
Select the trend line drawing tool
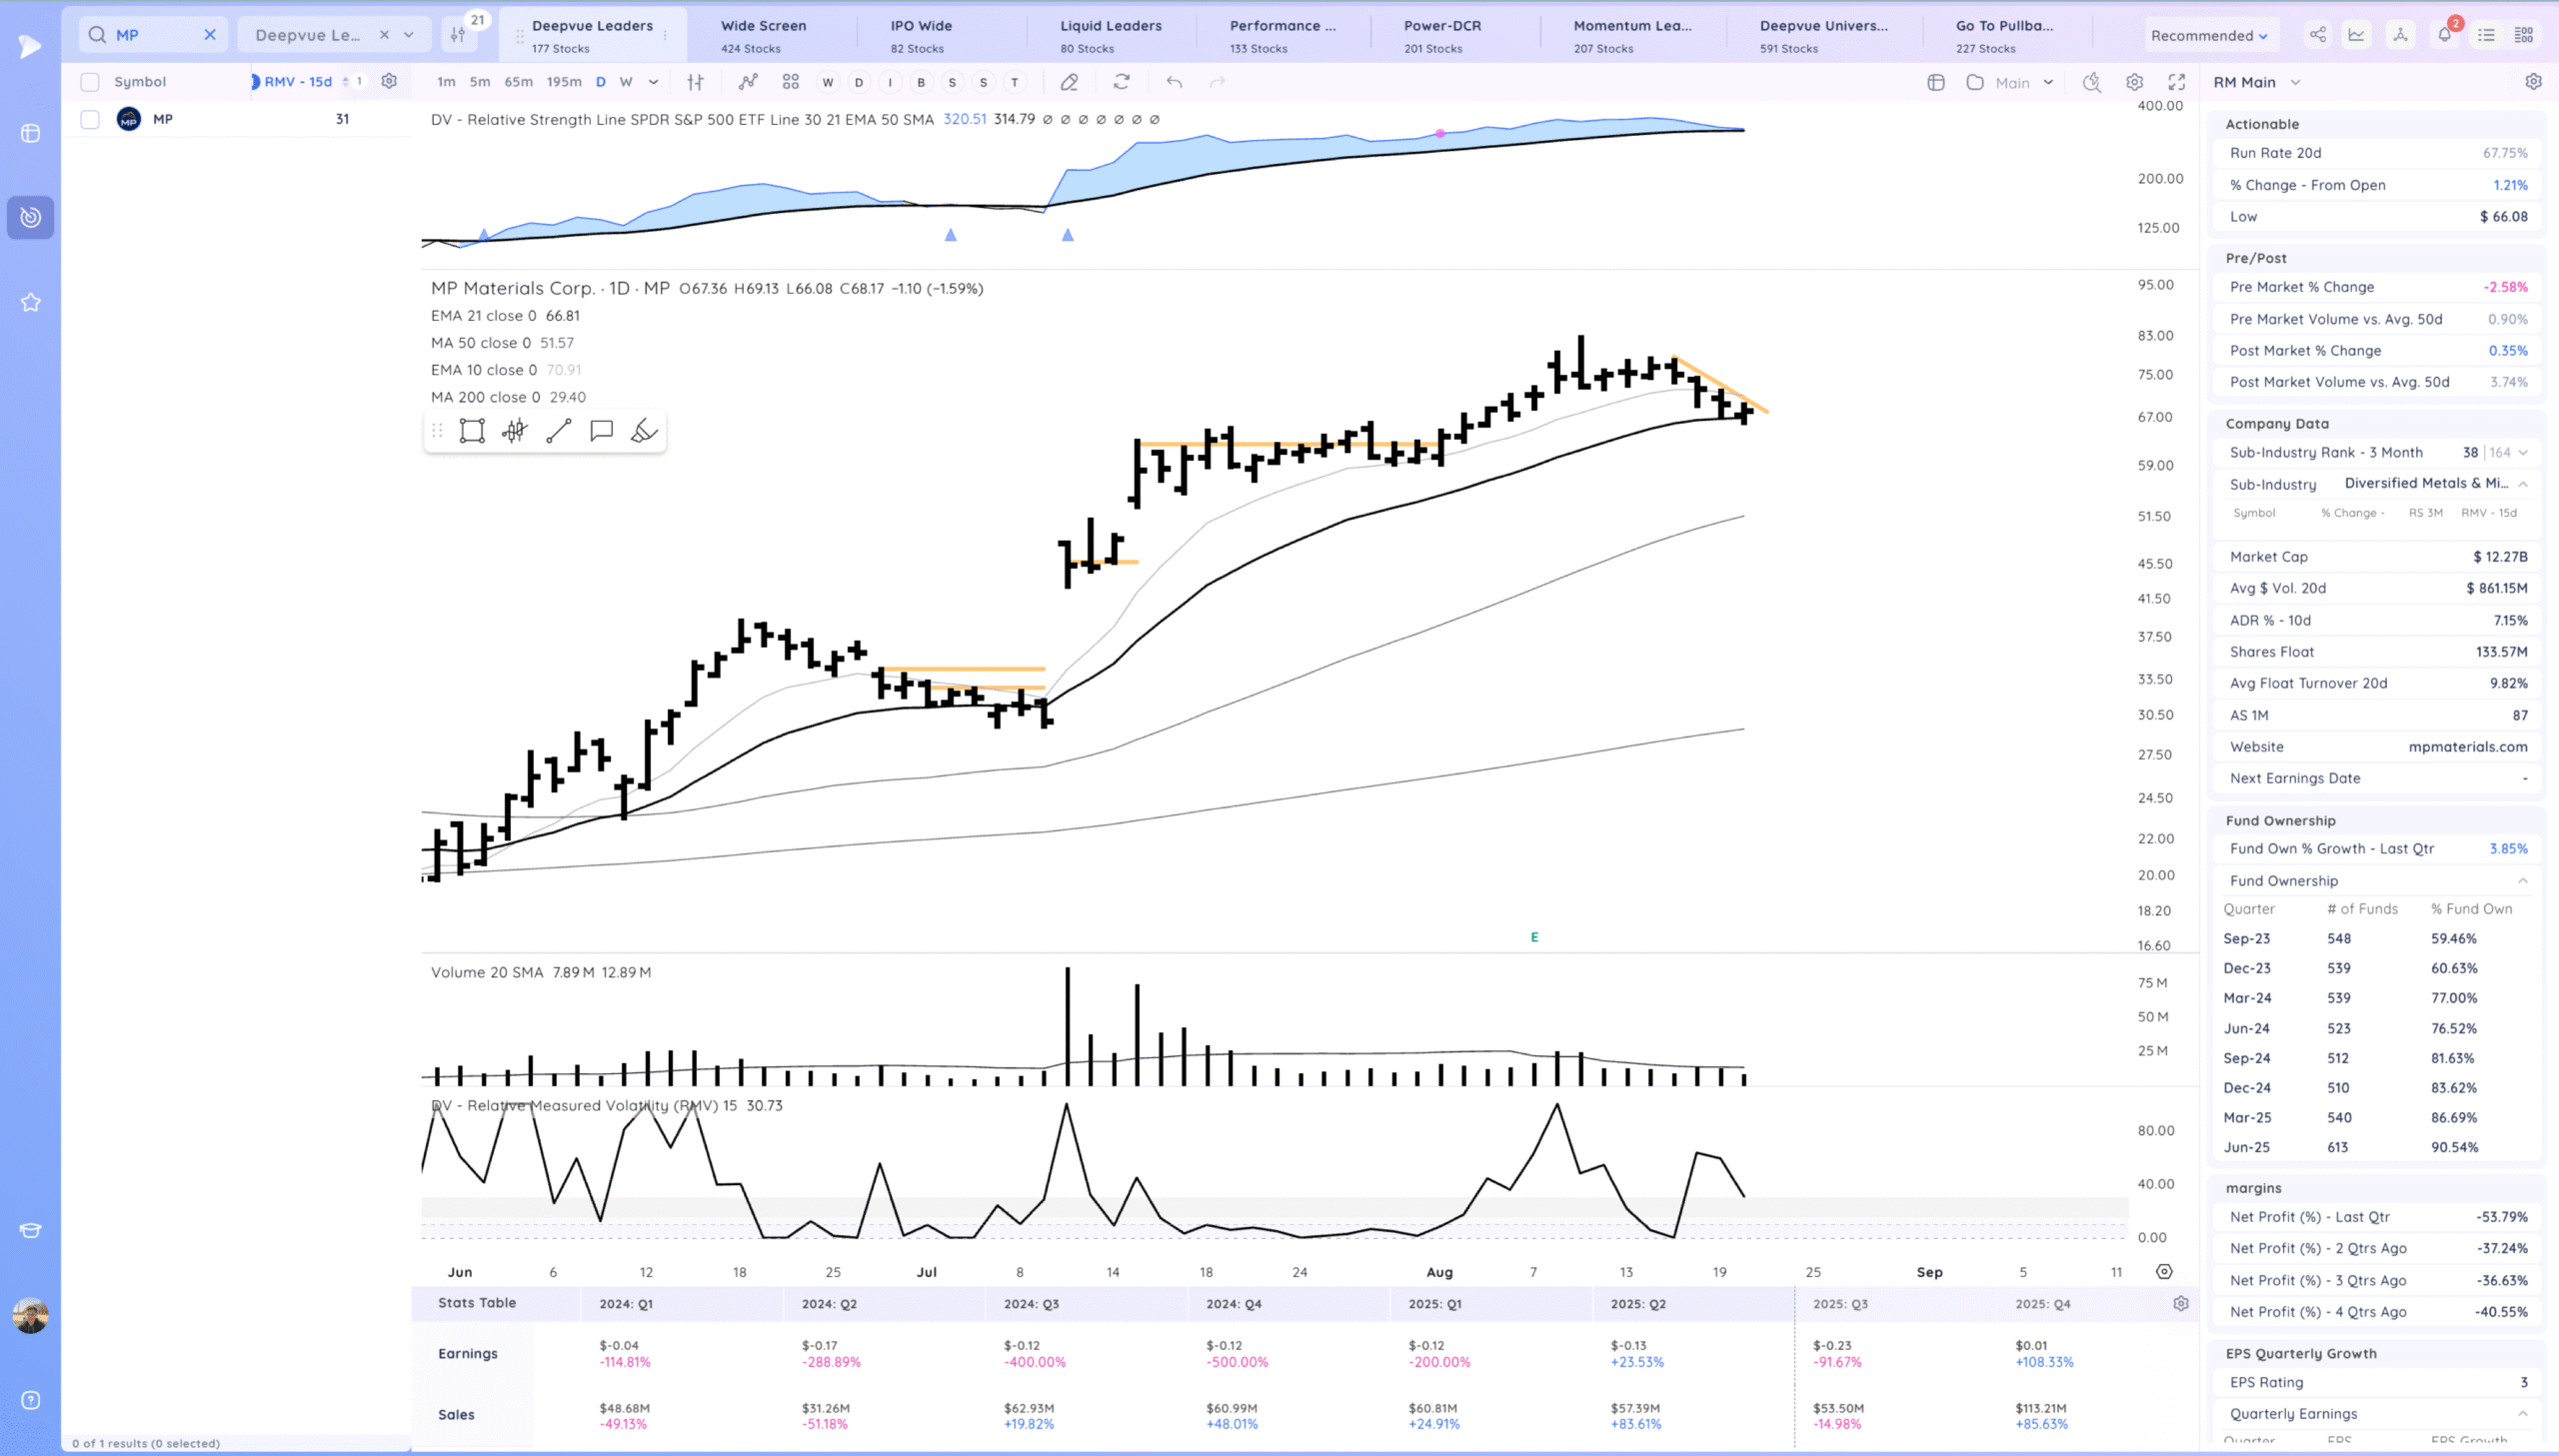(558, 431)
